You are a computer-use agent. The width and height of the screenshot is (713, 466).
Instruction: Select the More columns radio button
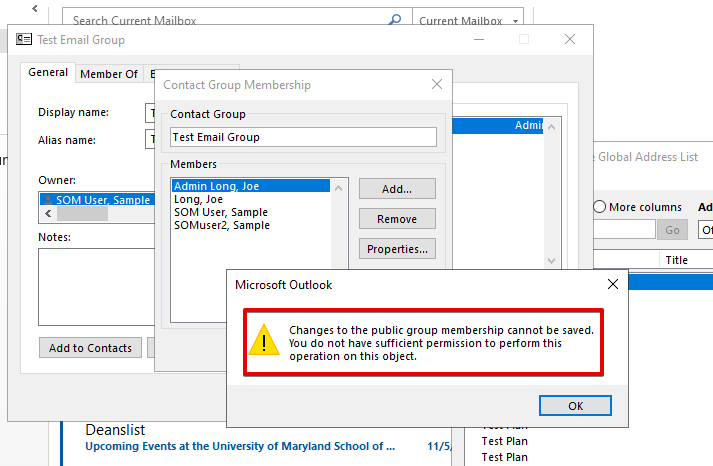(x=600, y=207)
